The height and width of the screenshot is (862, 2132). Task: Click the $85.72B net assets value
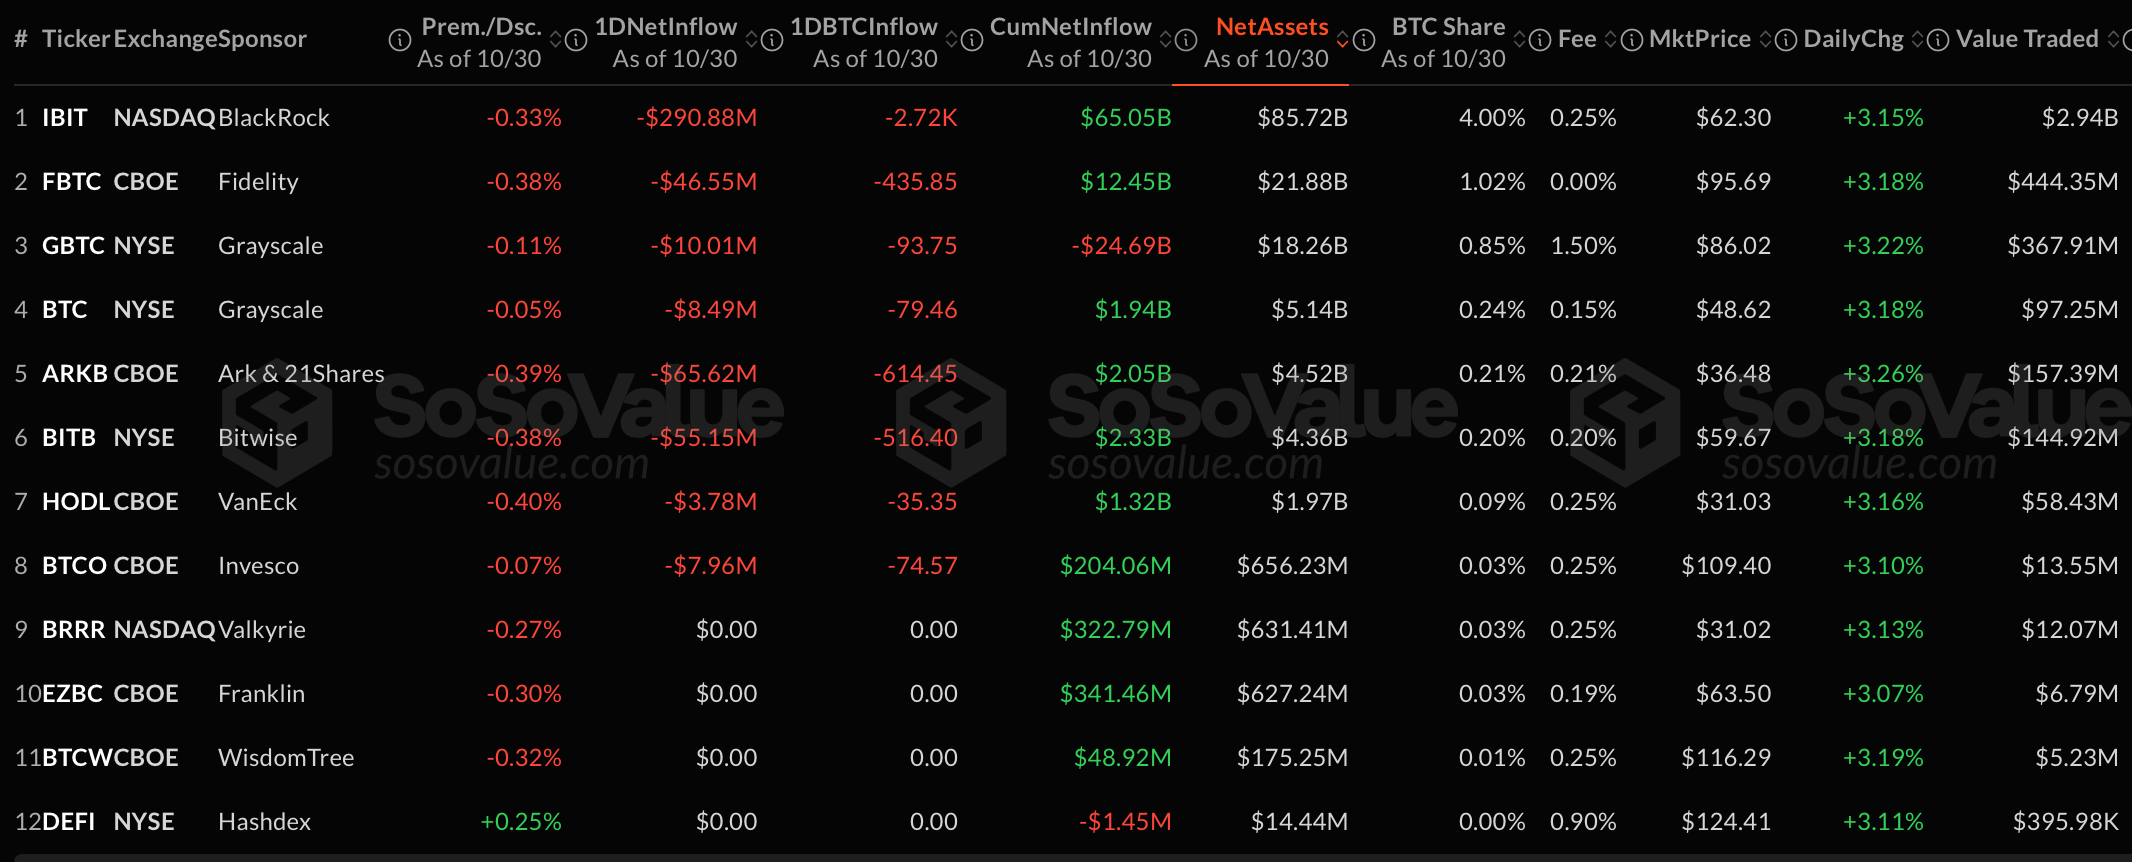(1303, 118)
